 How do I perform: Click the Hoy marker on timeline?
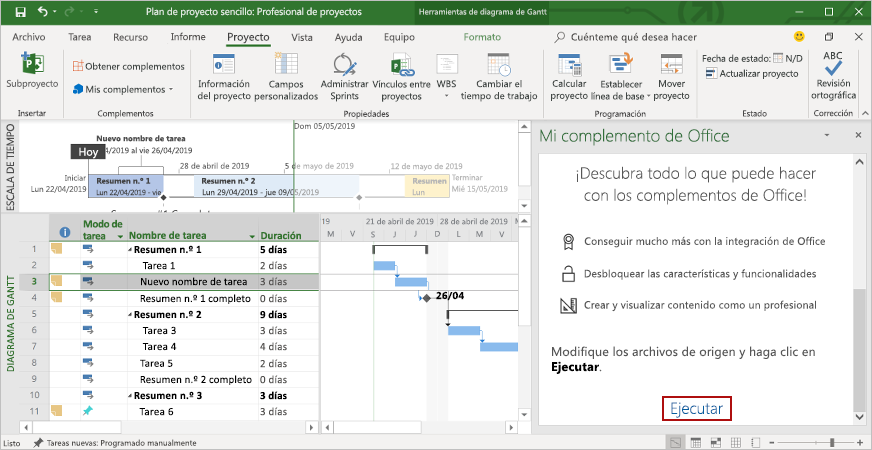(88, 152)
